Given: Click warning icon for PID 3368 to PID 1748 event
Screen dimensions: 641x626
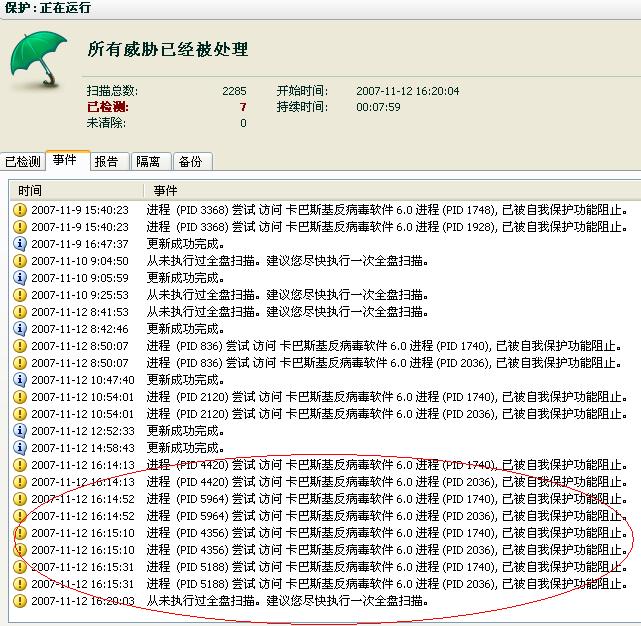Looking at the screenshot, I should [20, 210].
